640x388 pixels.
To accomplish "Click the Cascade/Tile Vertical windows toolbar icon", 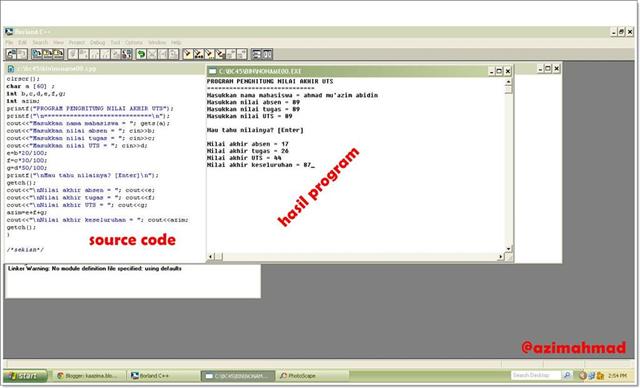I will point(267,54).
